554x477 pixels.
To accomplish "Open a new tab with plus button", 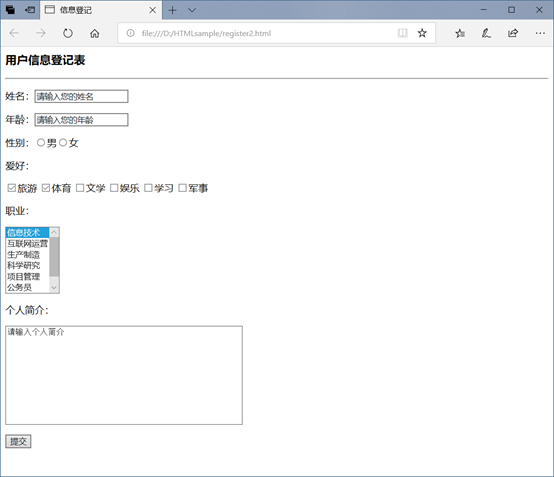I will [x=172, y=10].
